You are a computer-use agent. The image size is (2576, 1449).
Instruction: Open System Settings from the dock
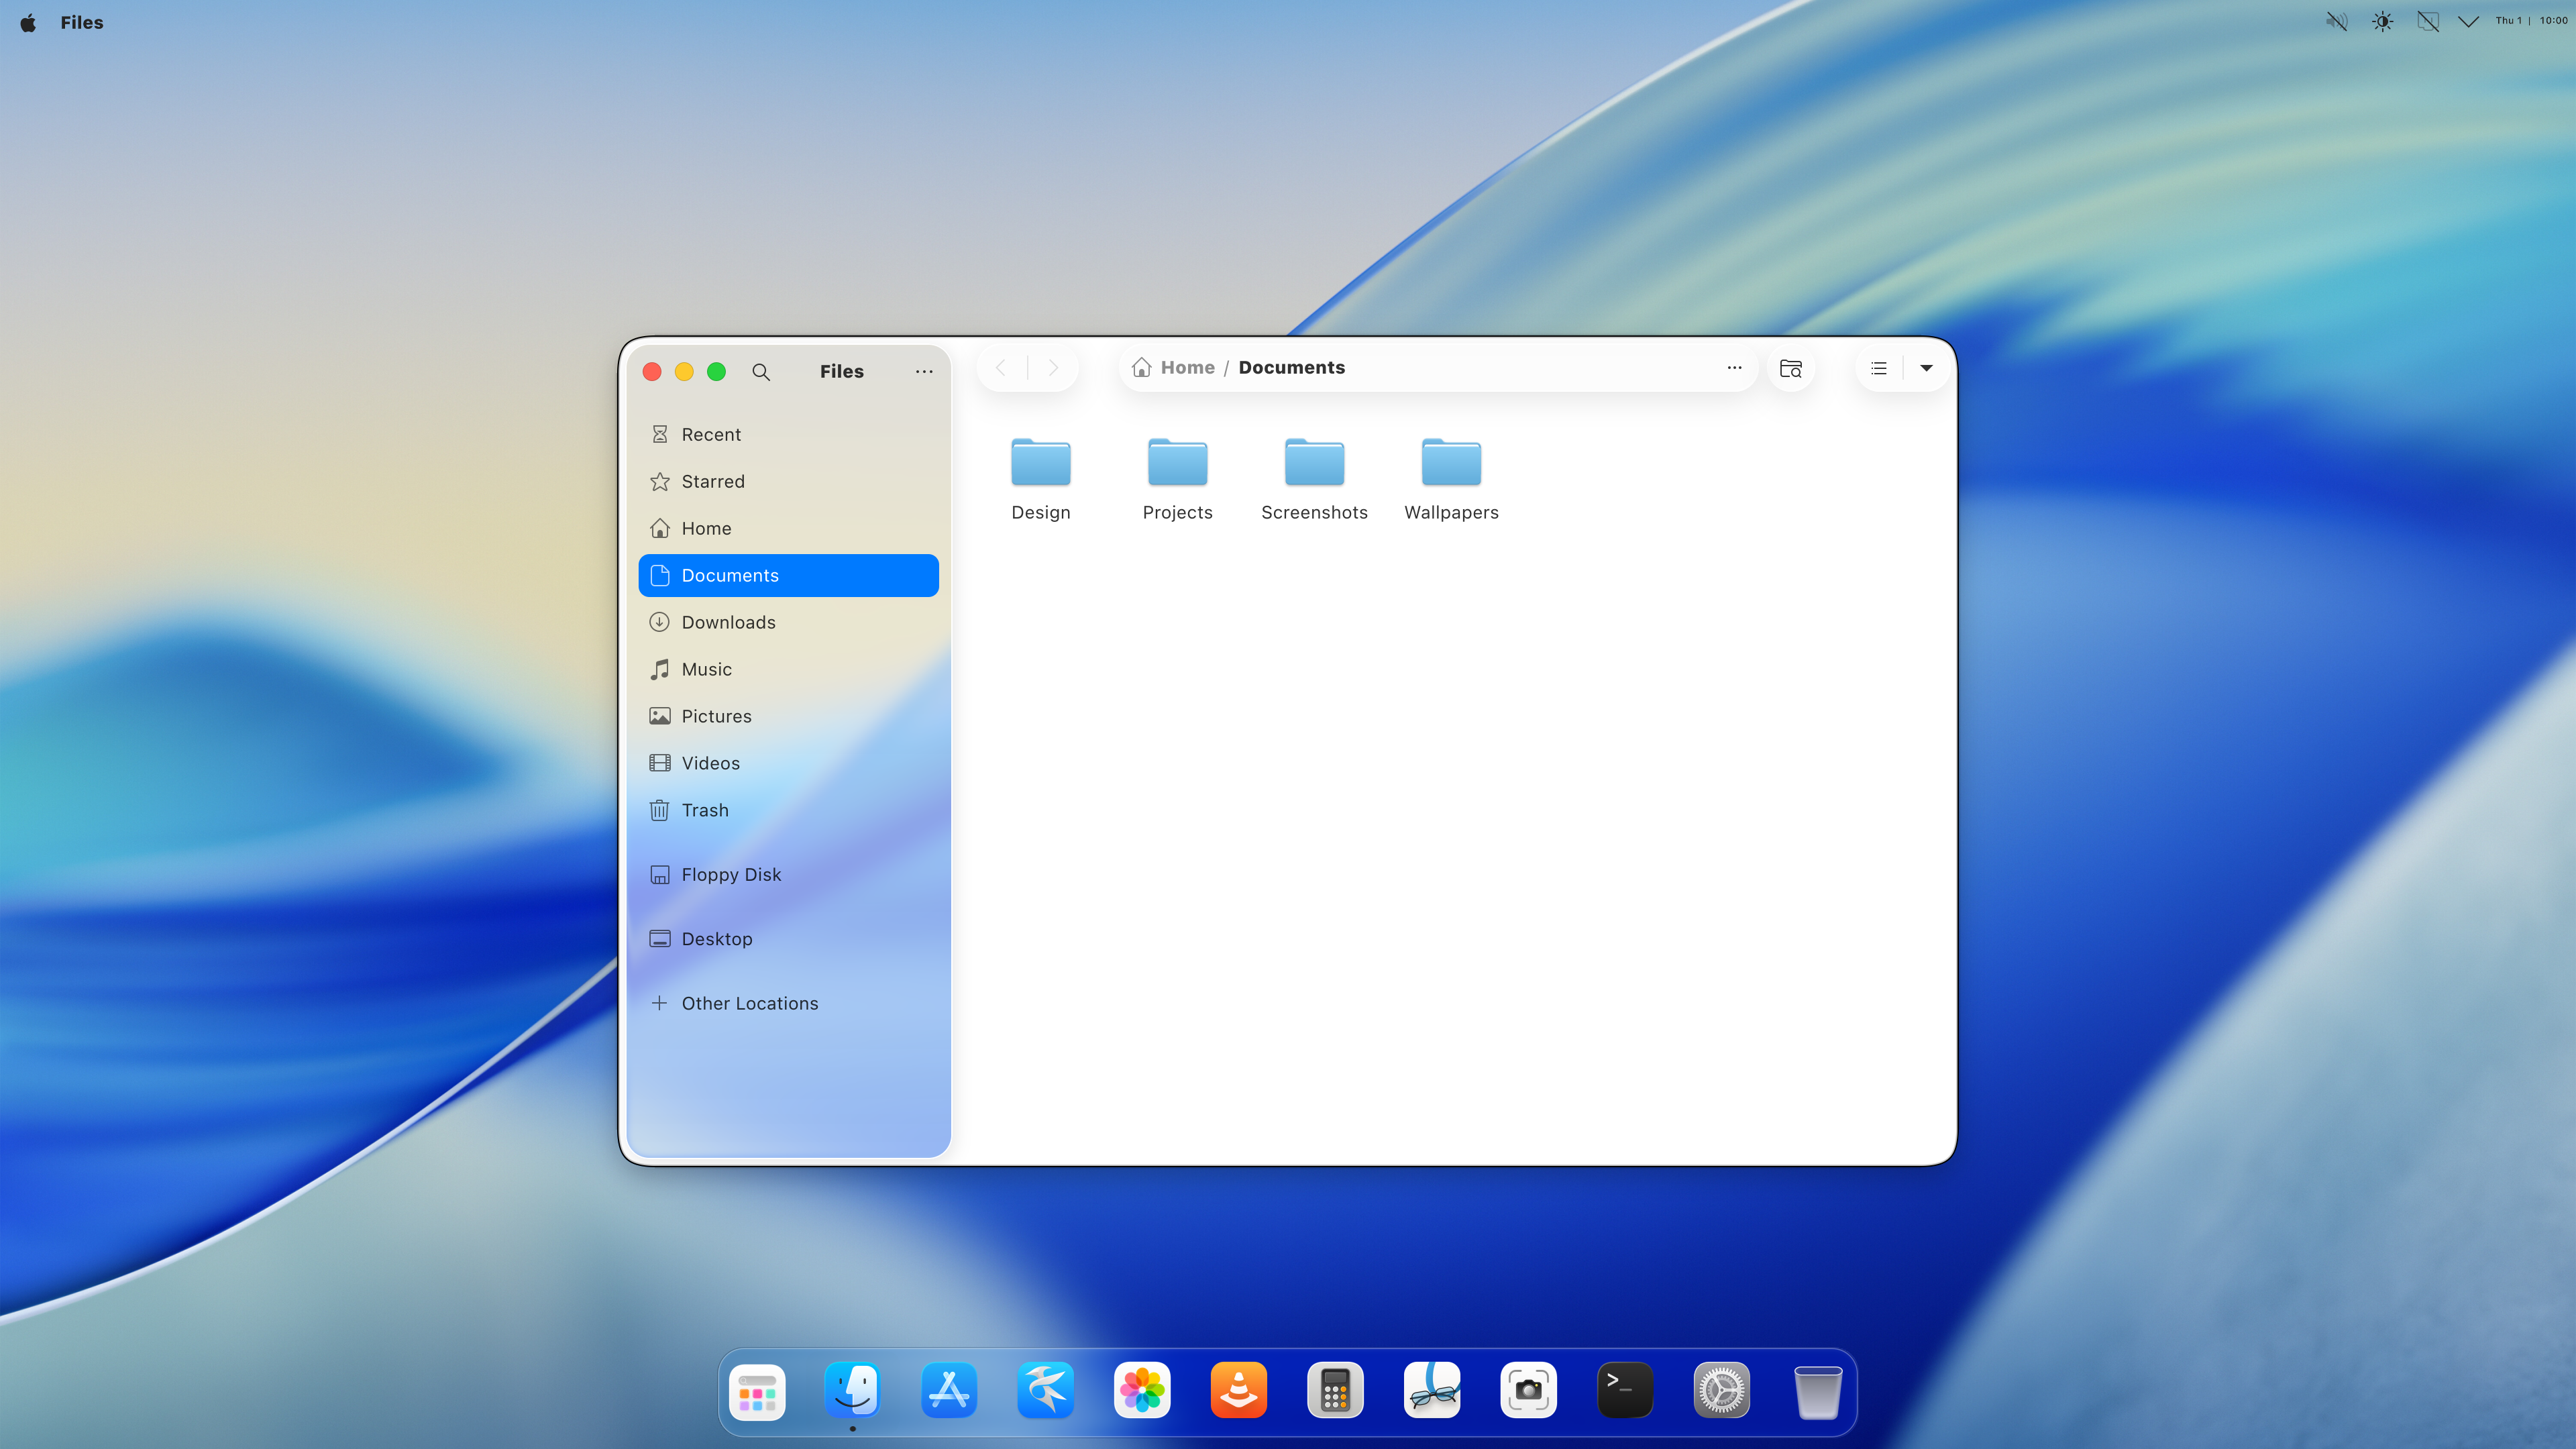coord(1721,1391)
